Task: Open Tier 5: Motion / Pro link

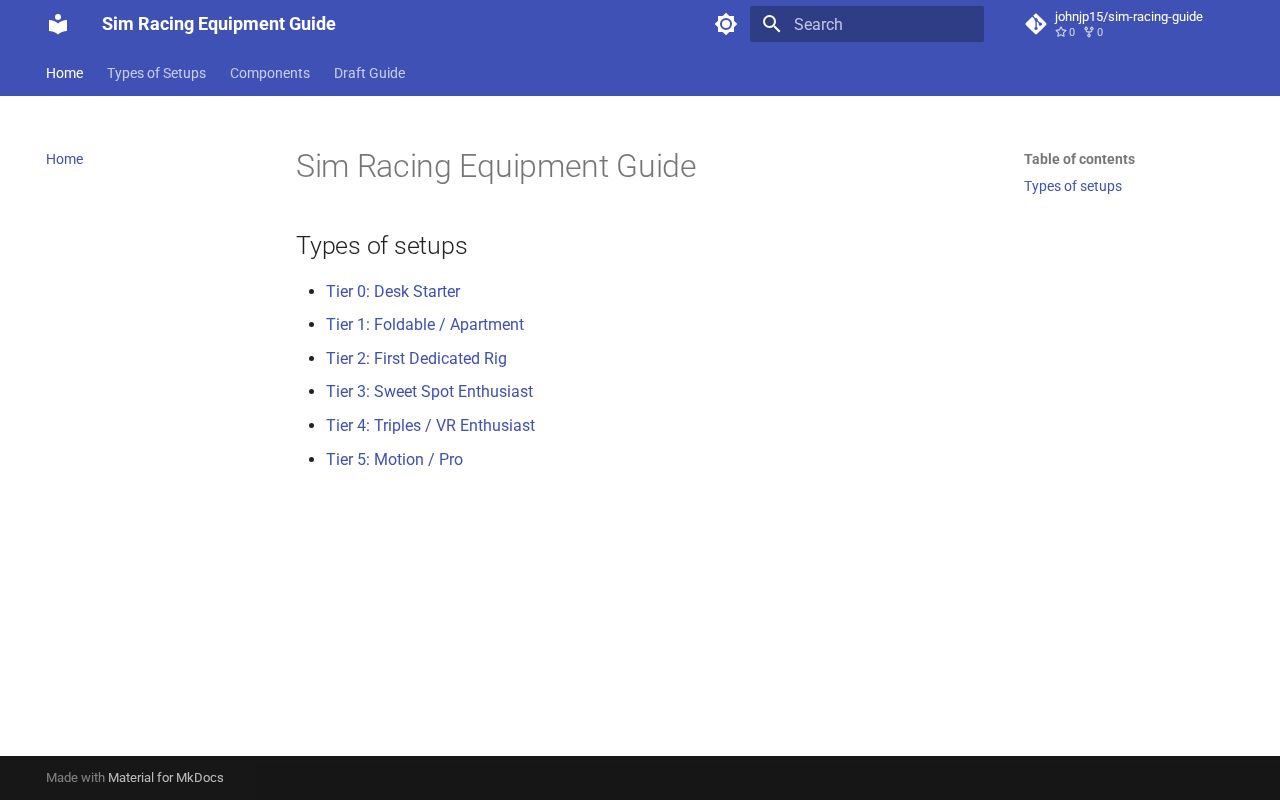Action: click(394, 459)
